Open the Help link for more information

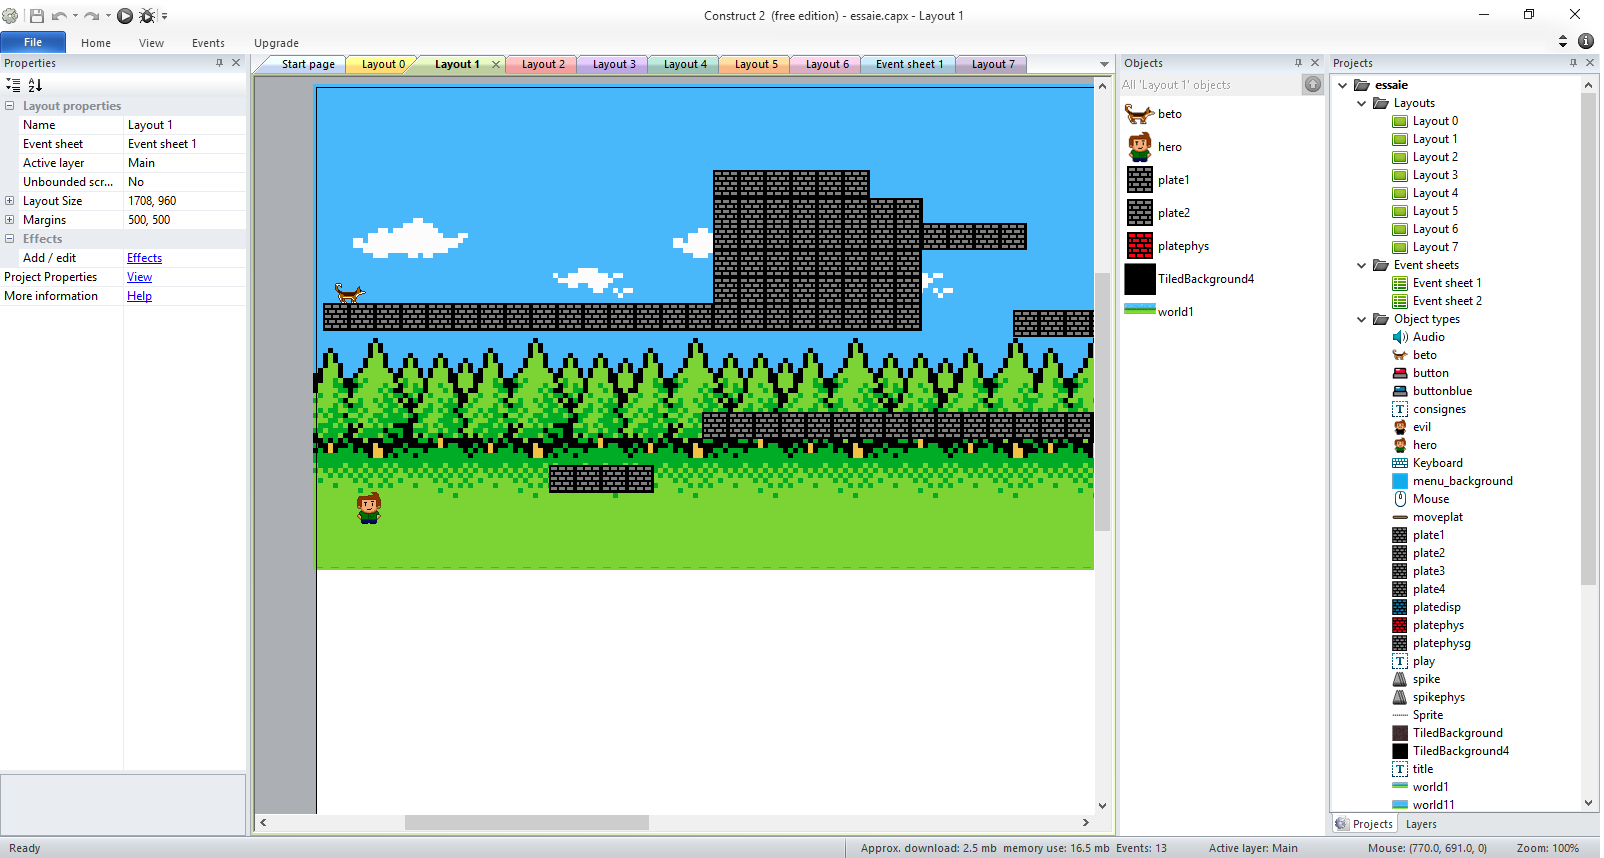[139, 296]
